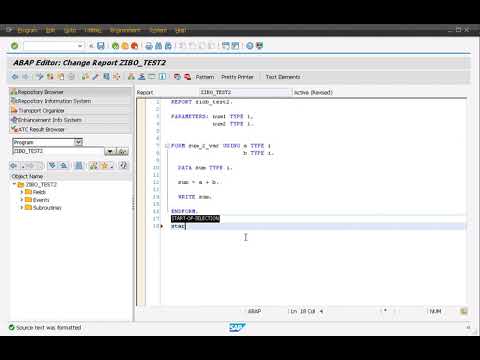Click the Find Next binoculars icon
This screenshot has width=480, height=360.
click(168, 46)
